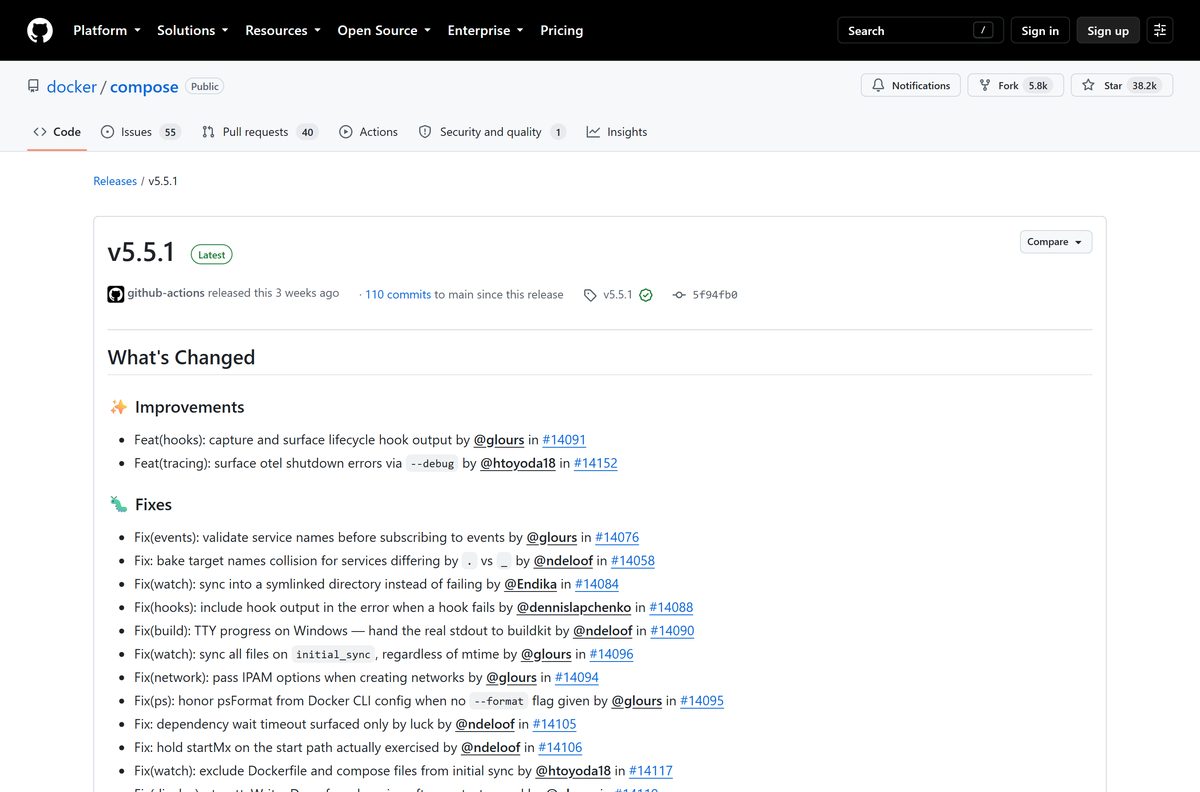Click the green verified check icon
Viewport: 1200px width, 792px height.
646,295
